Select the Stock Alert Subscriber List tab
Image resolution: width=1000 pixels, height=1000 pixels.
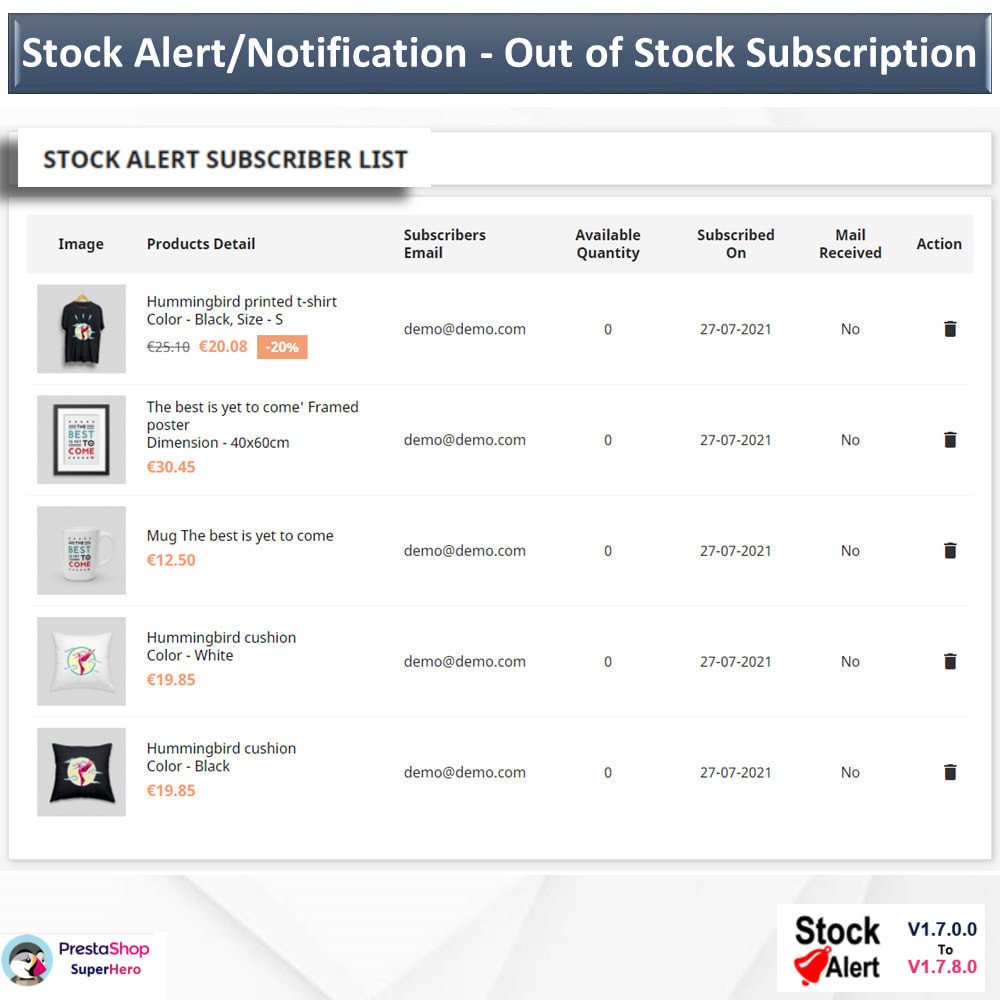coord(224,159)
